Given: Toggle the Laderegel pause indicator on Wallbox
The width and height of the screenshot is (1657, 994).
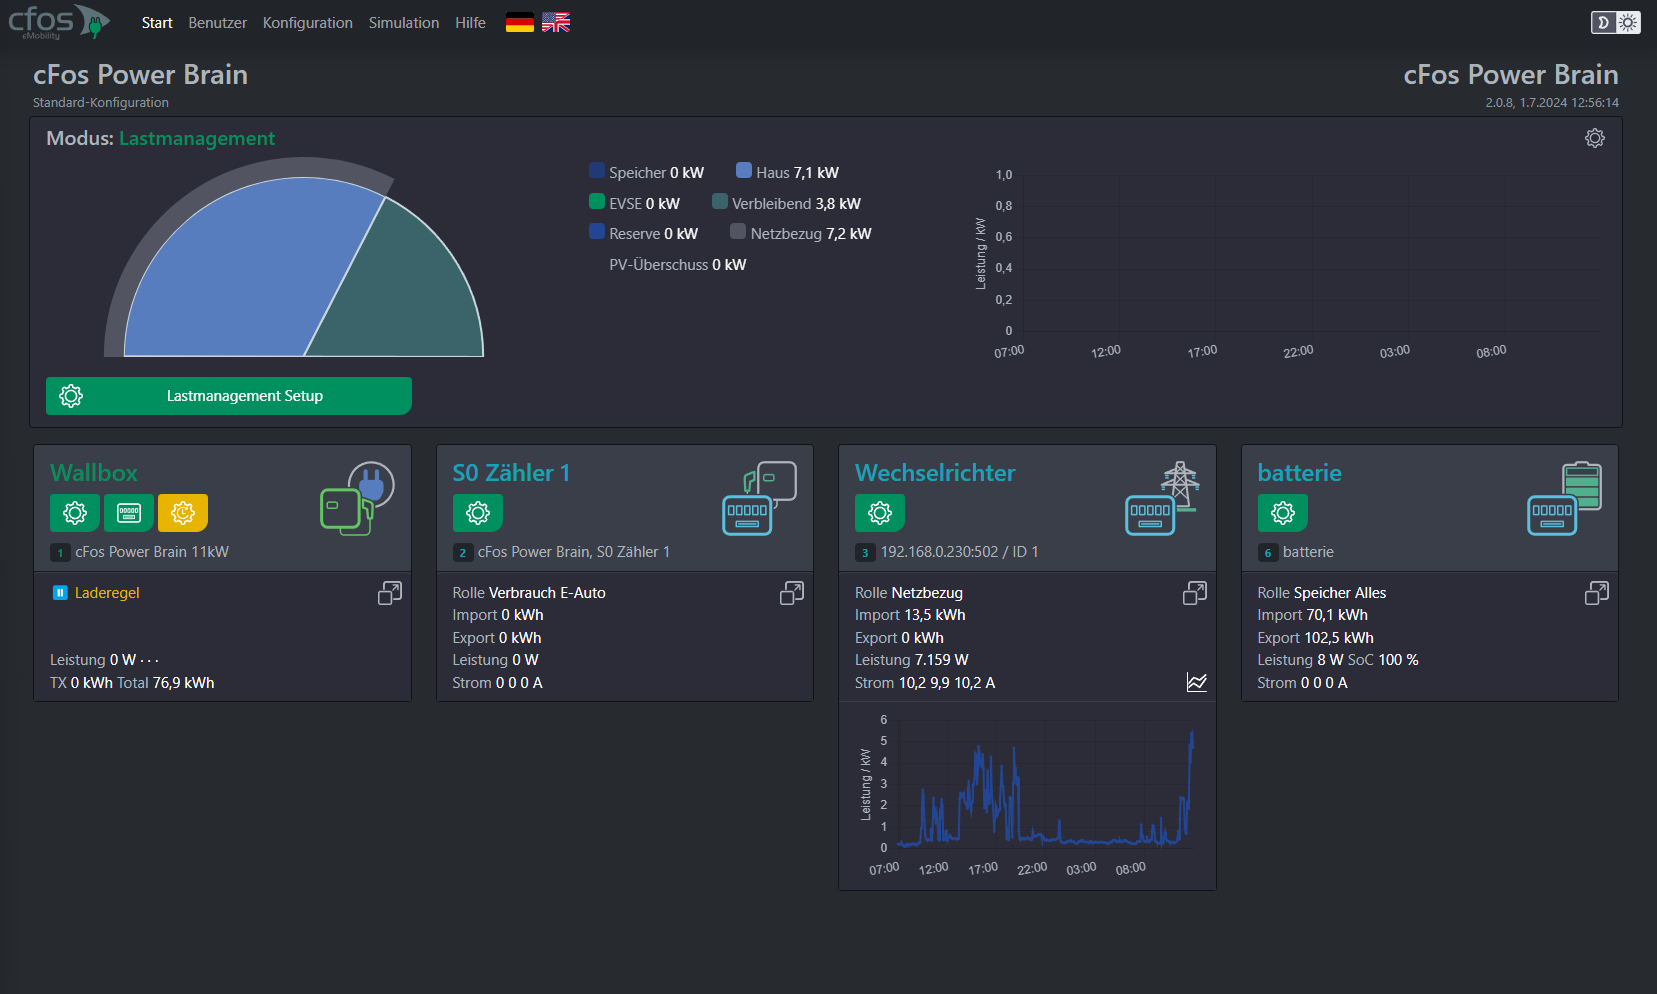Looking at the screenshot, I should [59, 593].
